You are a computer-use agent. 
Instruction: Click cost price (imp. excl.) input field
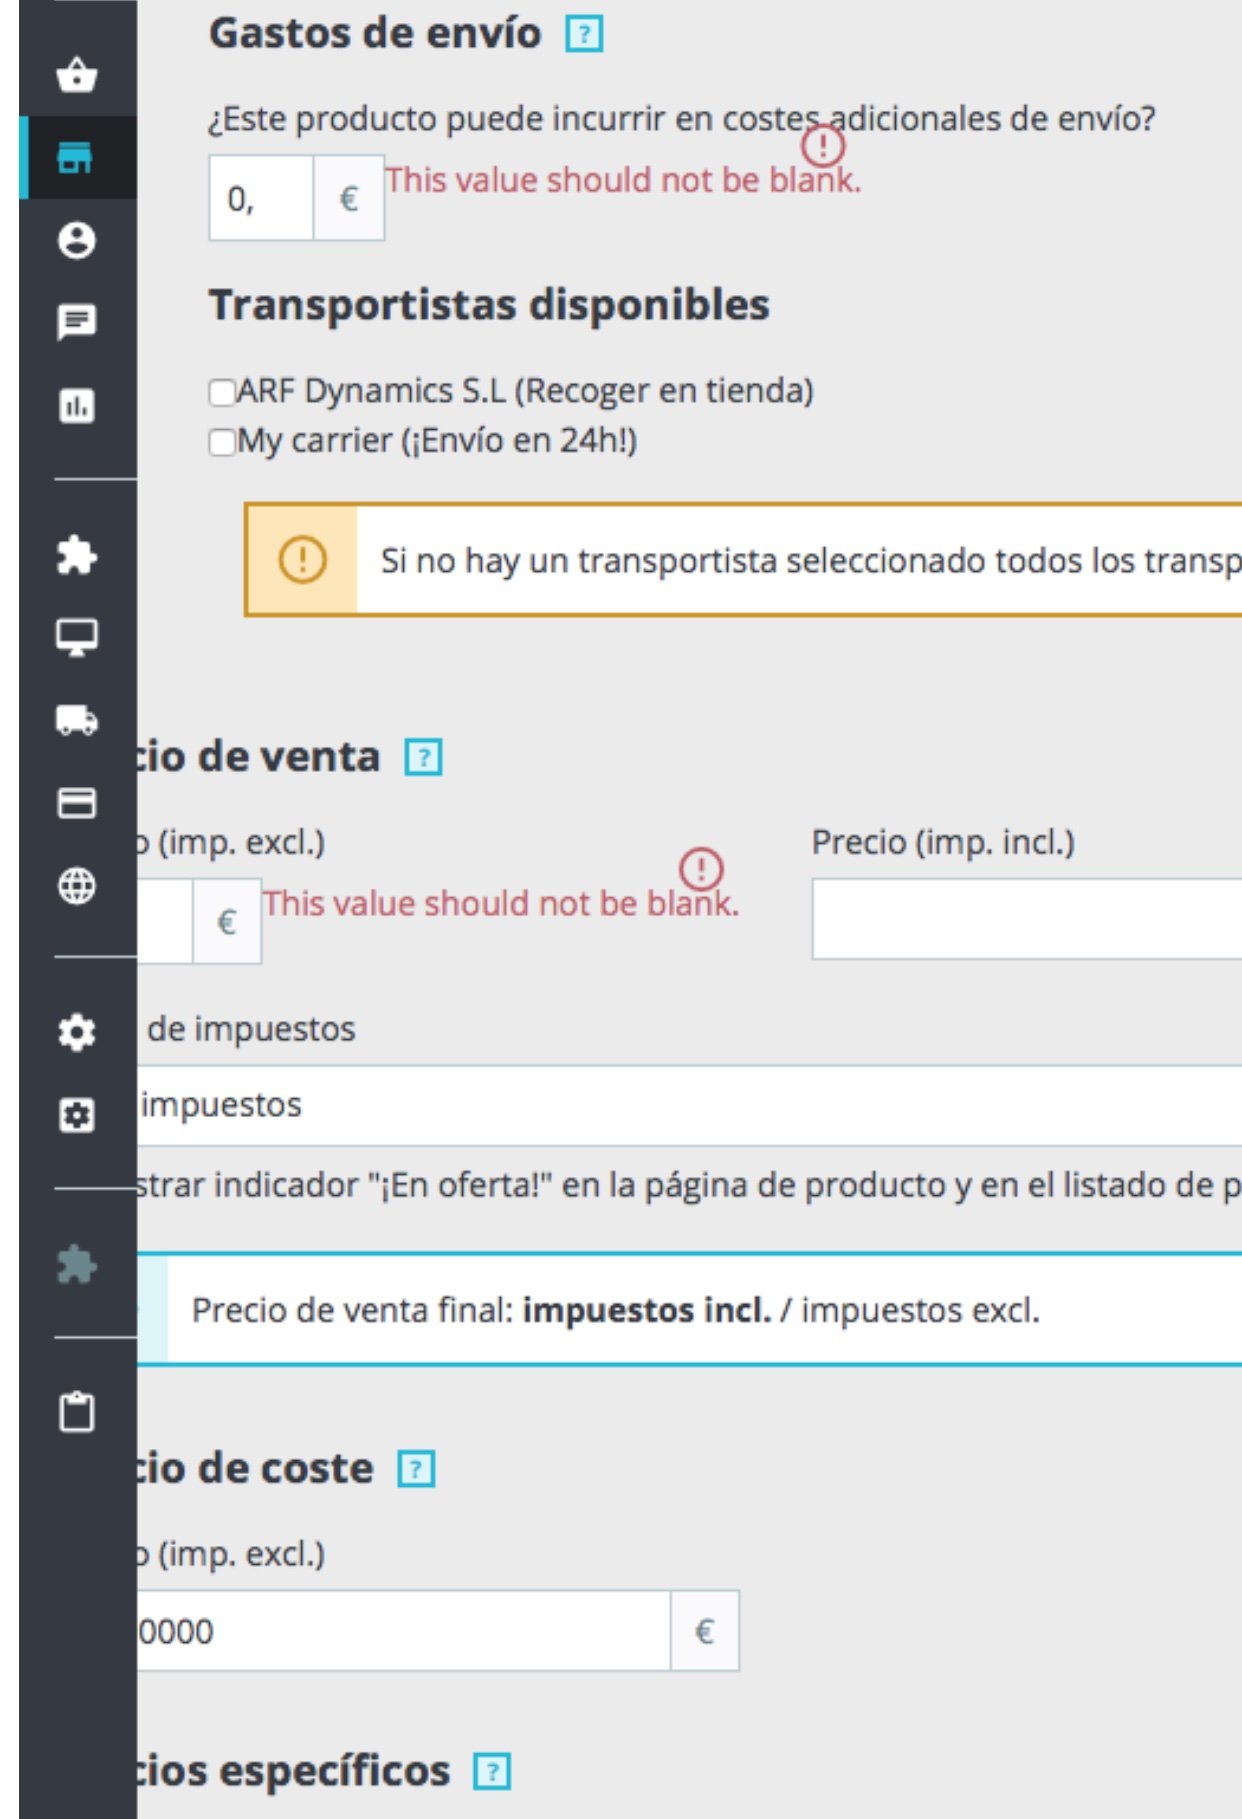point(400,1631)
